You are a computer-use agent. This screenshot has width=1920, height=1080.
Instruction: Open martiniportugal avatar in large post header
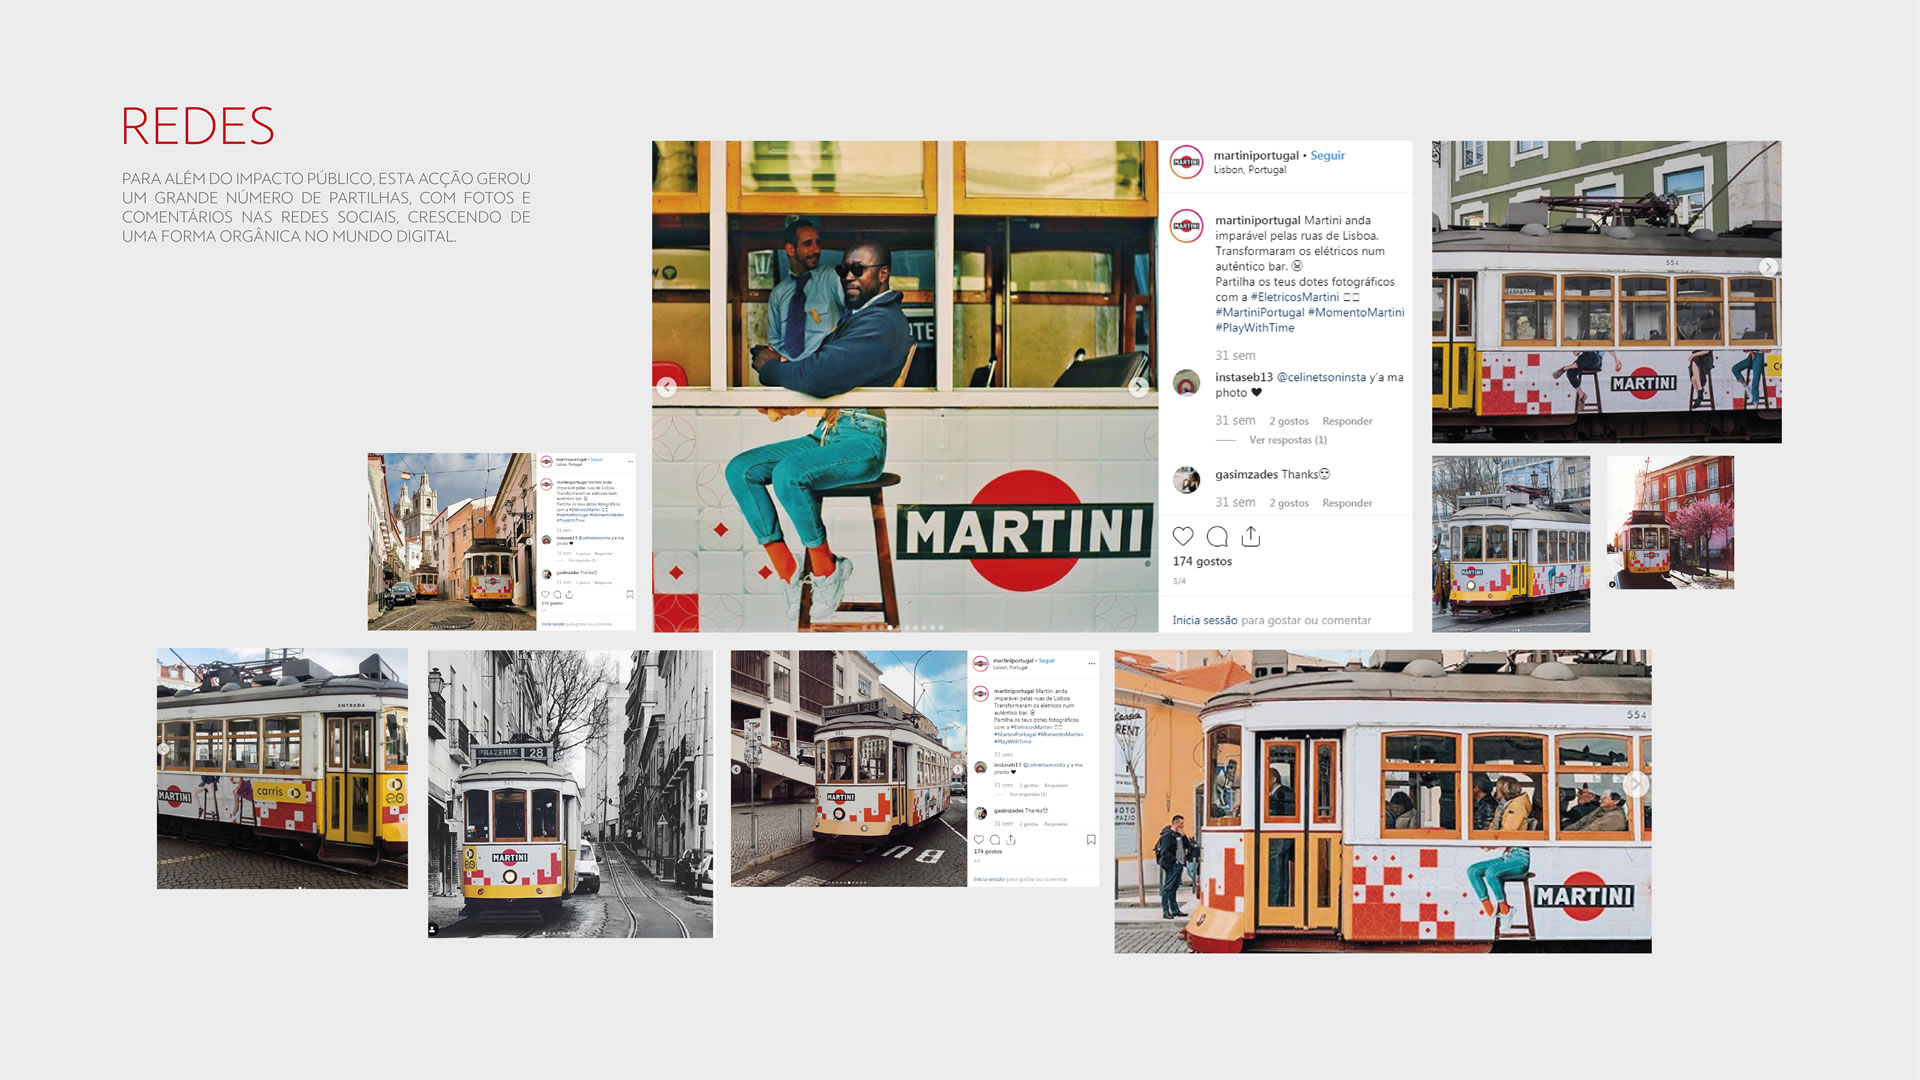(x=1186, y=162)
